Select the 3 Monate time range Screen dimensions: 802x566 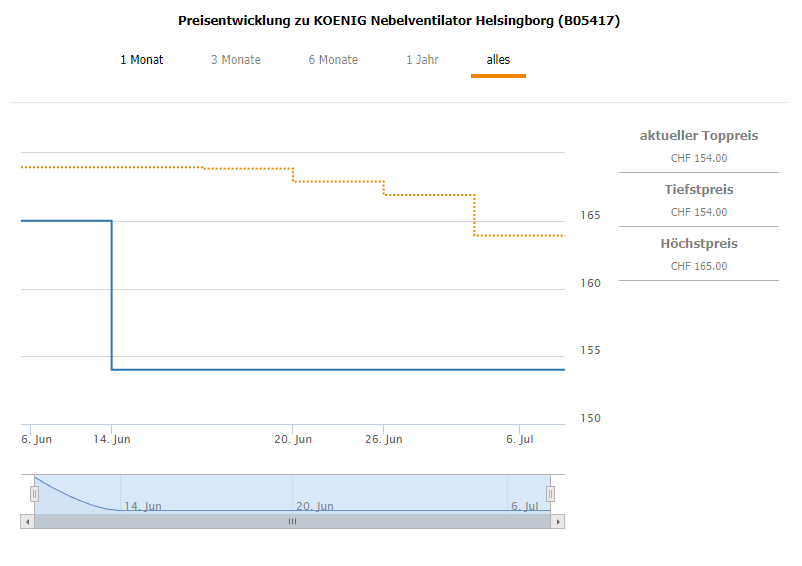pyautogui.click(x=236, y=60)
